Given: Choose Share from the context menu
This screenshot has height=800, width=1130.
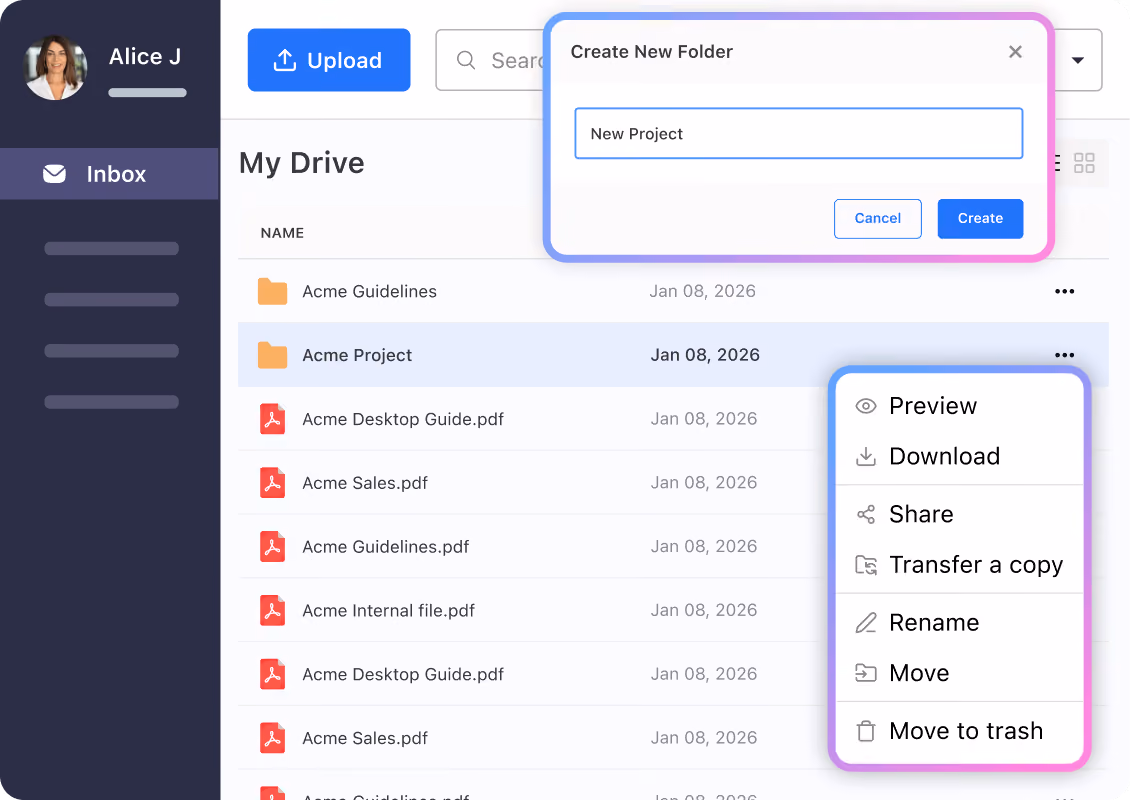Looking at the screenshot, I should (x=959, y=514).
